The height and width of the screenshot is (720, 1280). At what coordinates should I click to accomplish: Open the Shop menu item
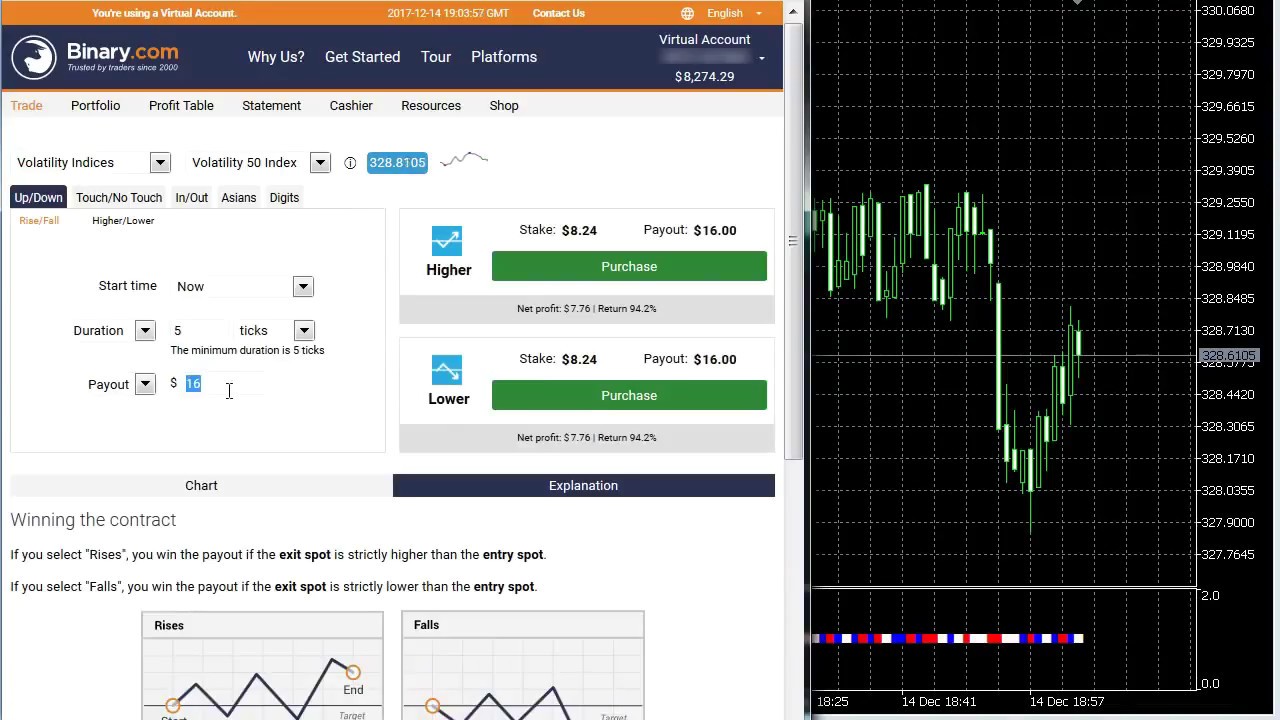[504, 105]
